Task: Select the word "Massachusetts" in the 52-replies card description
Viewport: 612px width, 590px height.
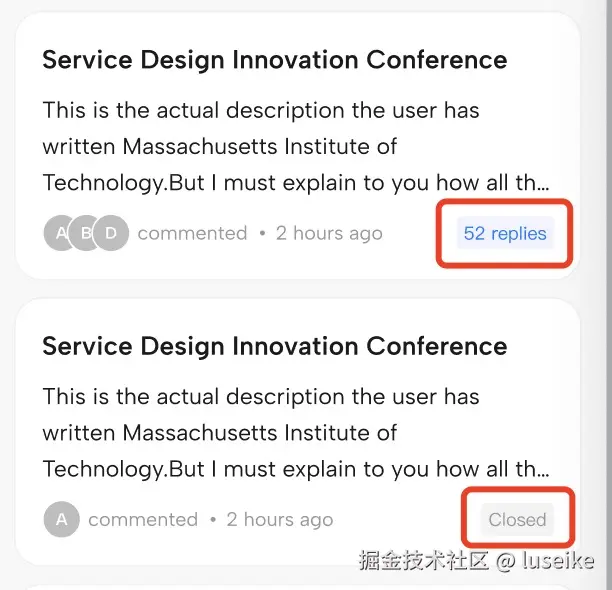Action: click(194, 147)
